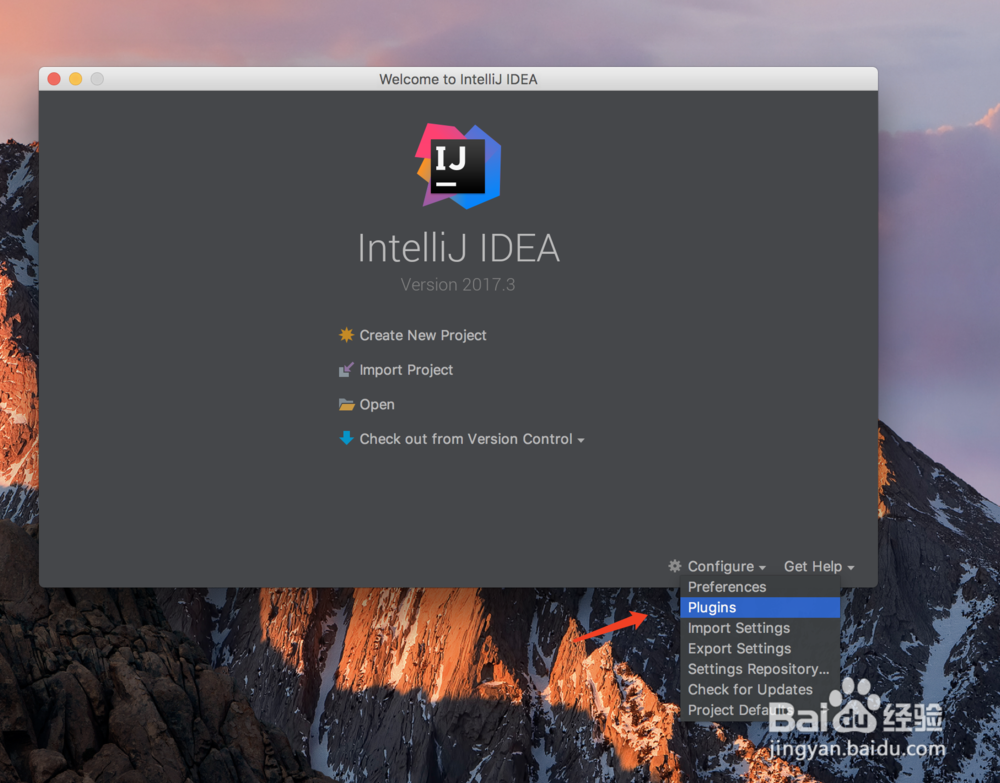This screenshot has height=783, width=1000.
Task: Click the Configure gear icon
Action: click(675, 566)
